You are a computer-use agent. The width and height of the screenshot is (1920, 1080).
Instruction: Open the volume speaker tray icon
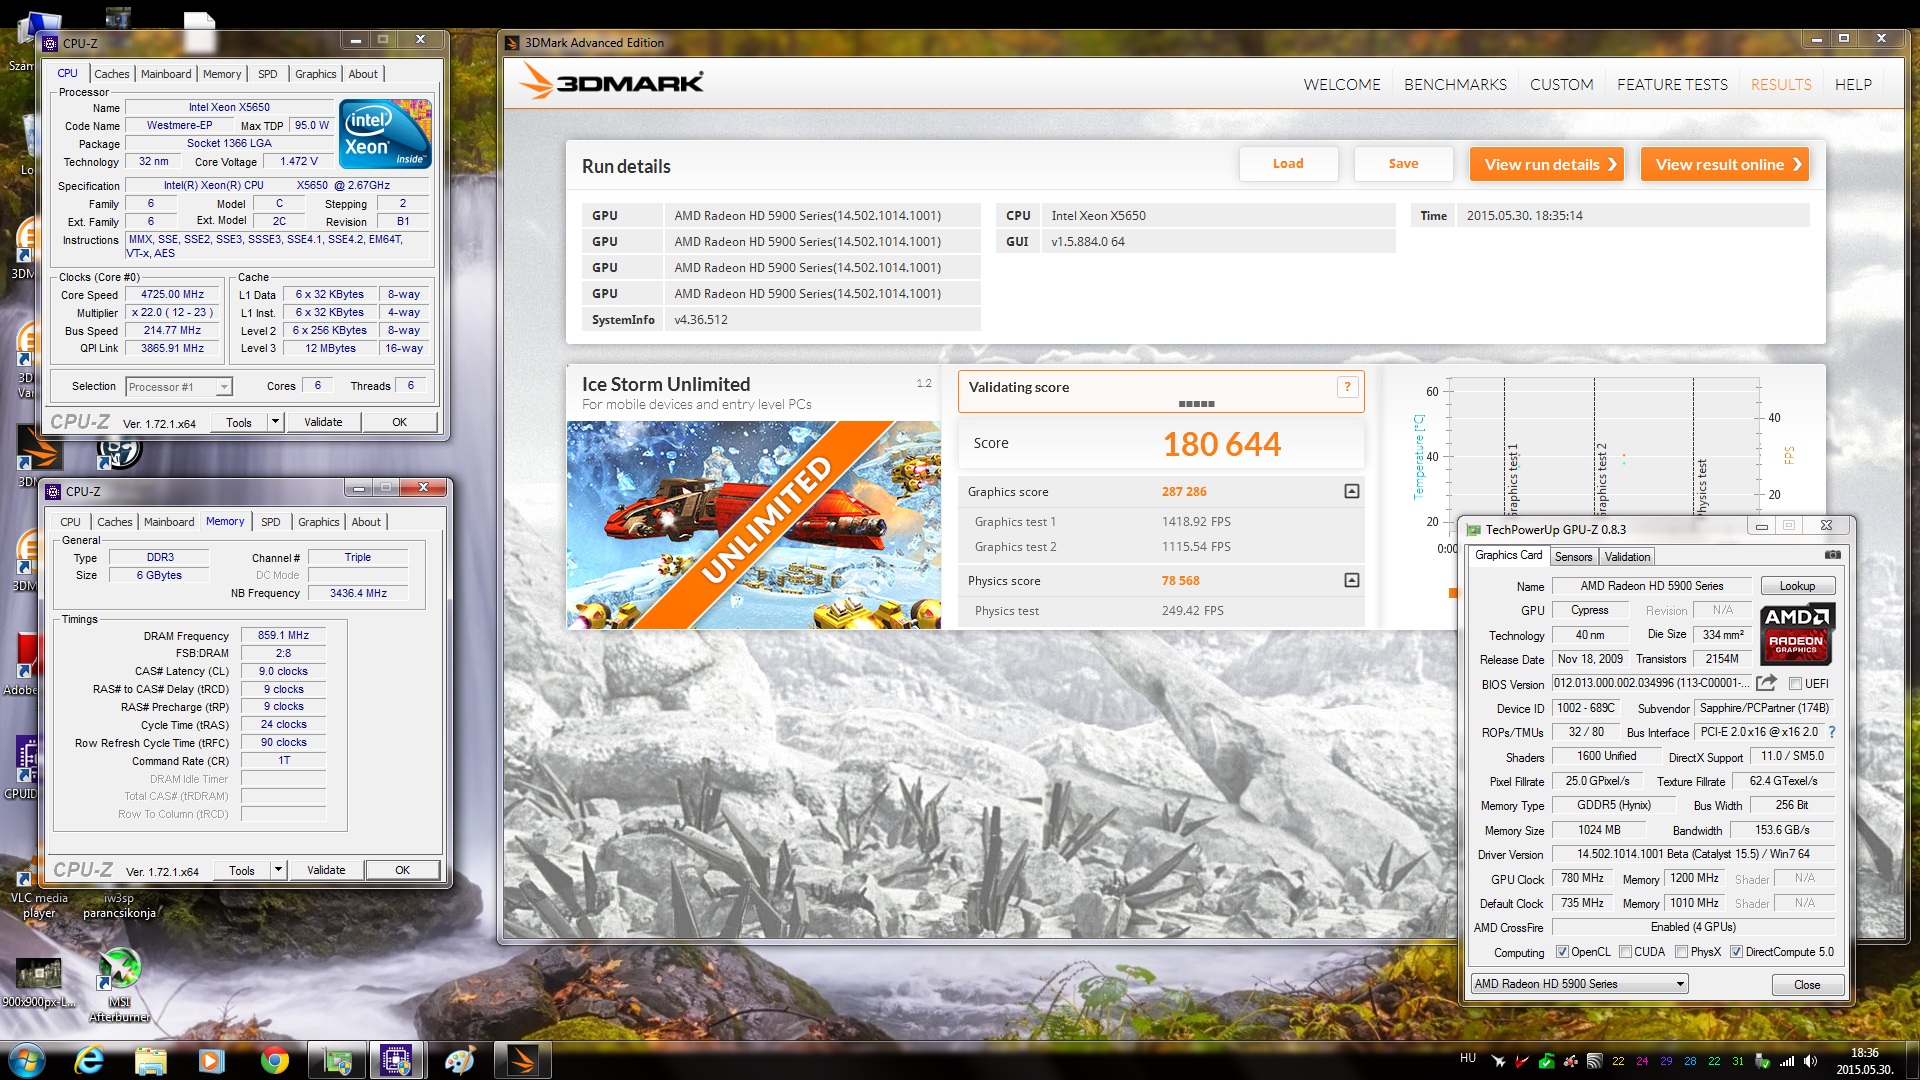[1810, 1061]
